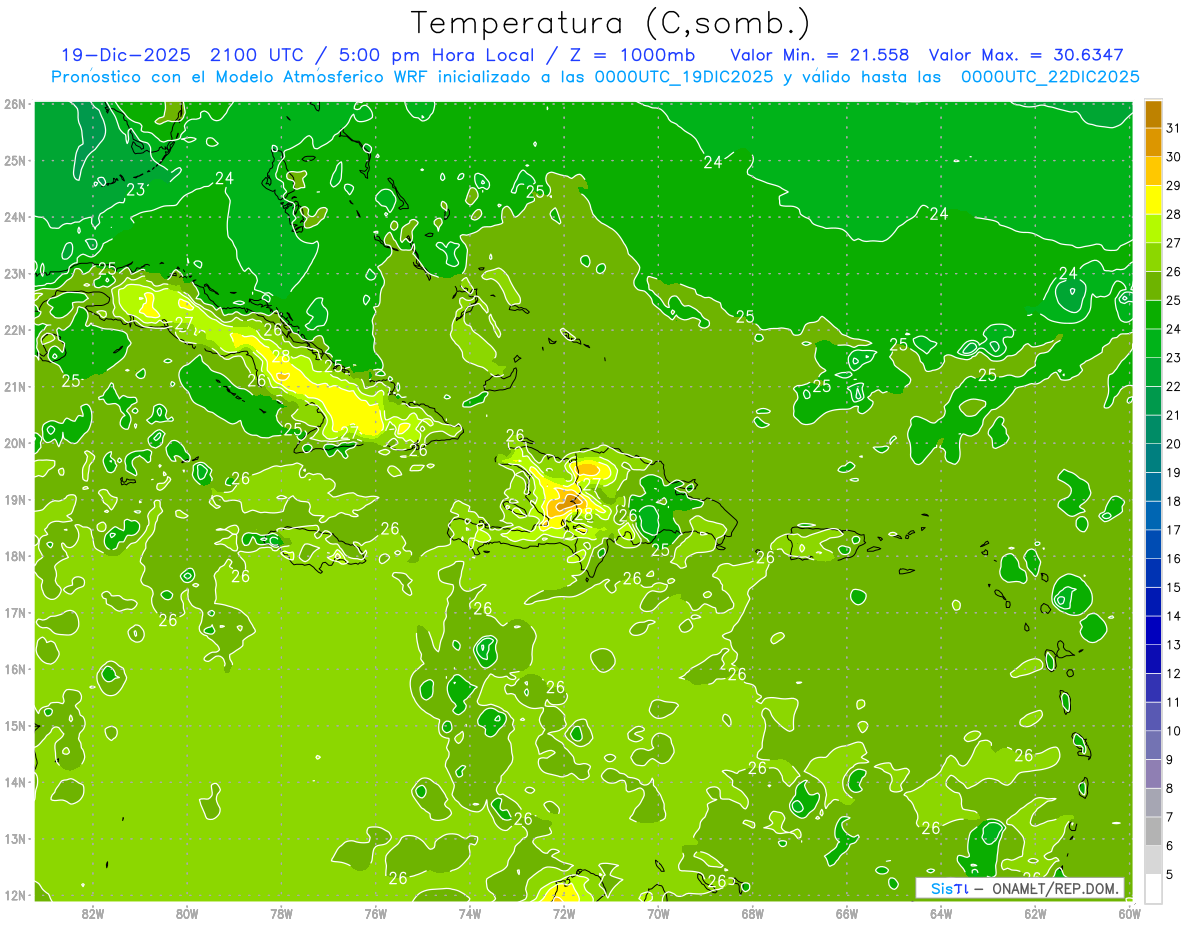Click the '23N' latitude axis label
This screenshot has width=1200, height=927.
click(x=15, y=273)
